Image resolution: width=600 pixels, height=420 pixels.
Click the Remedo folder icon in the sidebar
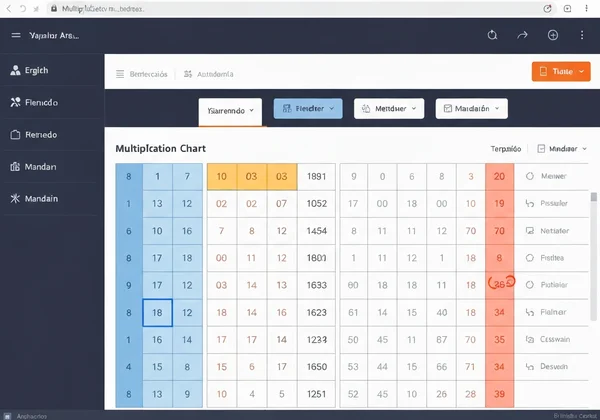point(15,134)
